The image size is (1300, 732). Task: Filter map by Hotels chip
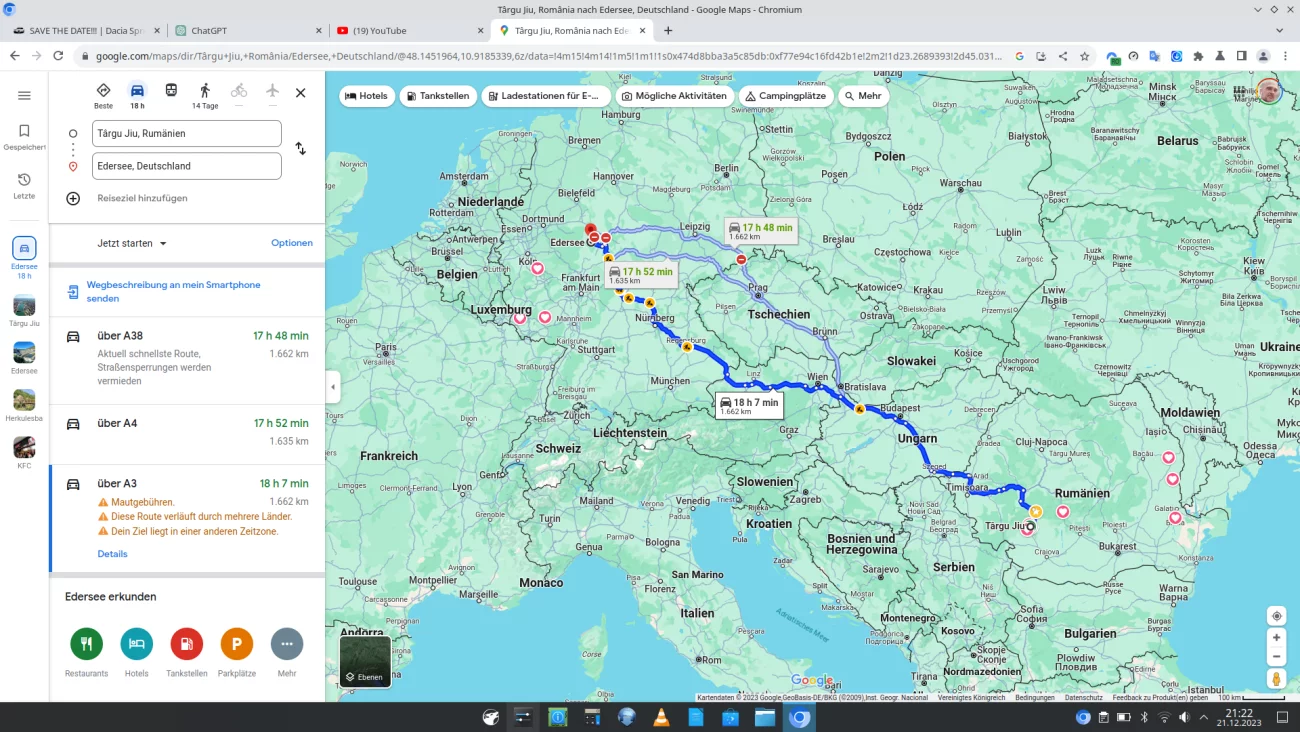click(366, 96)
